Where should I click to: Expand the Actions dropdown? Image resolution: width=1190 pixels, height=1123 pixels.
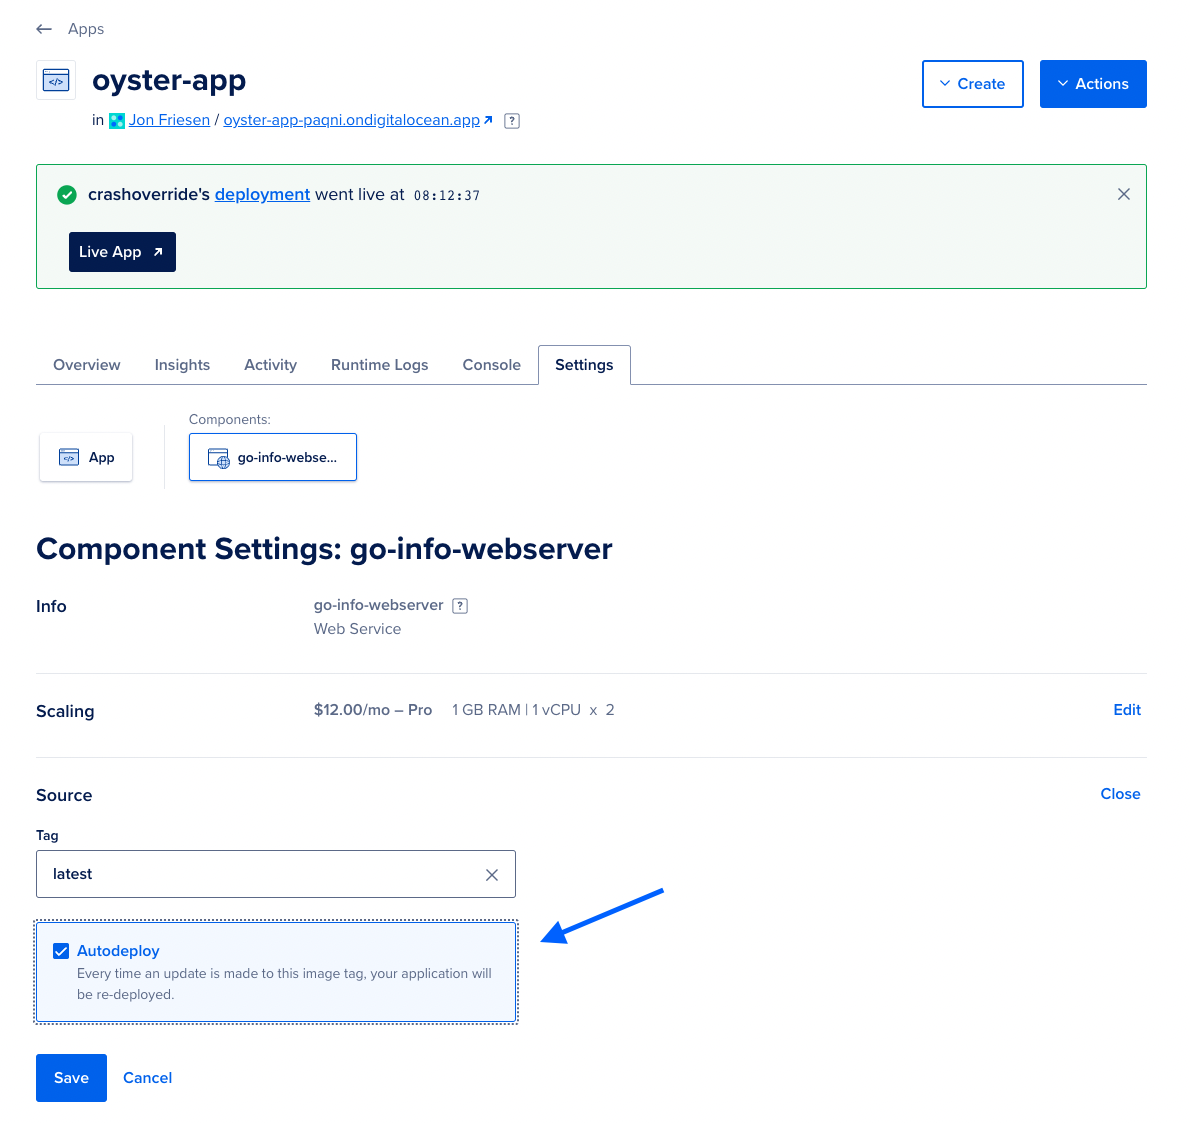tap(1093, 84)
